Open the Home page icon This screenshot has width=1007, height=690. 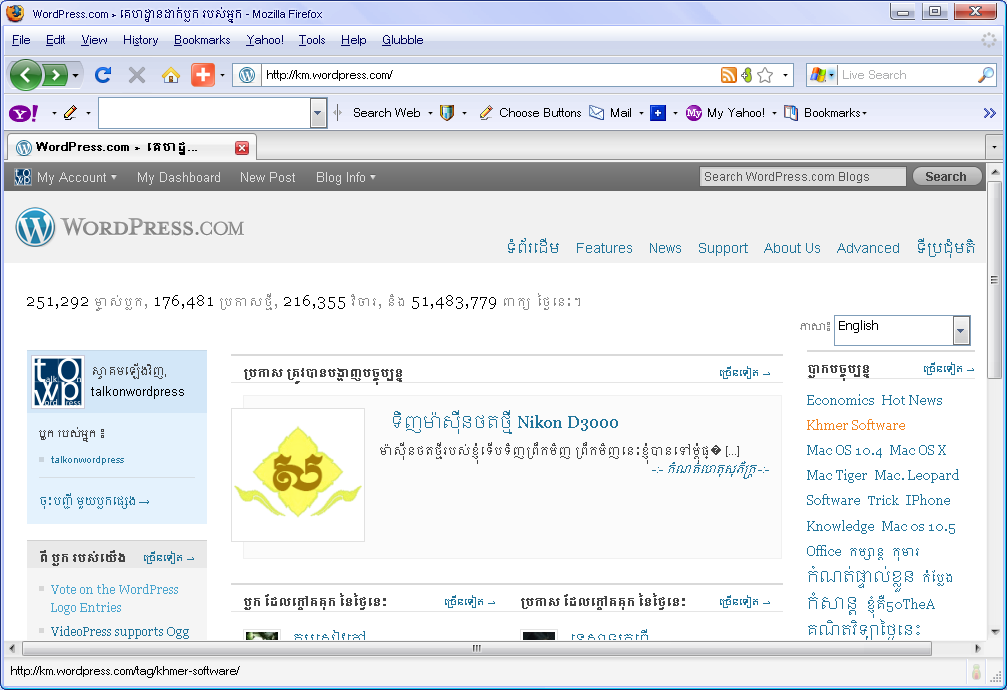pos(170,75)
